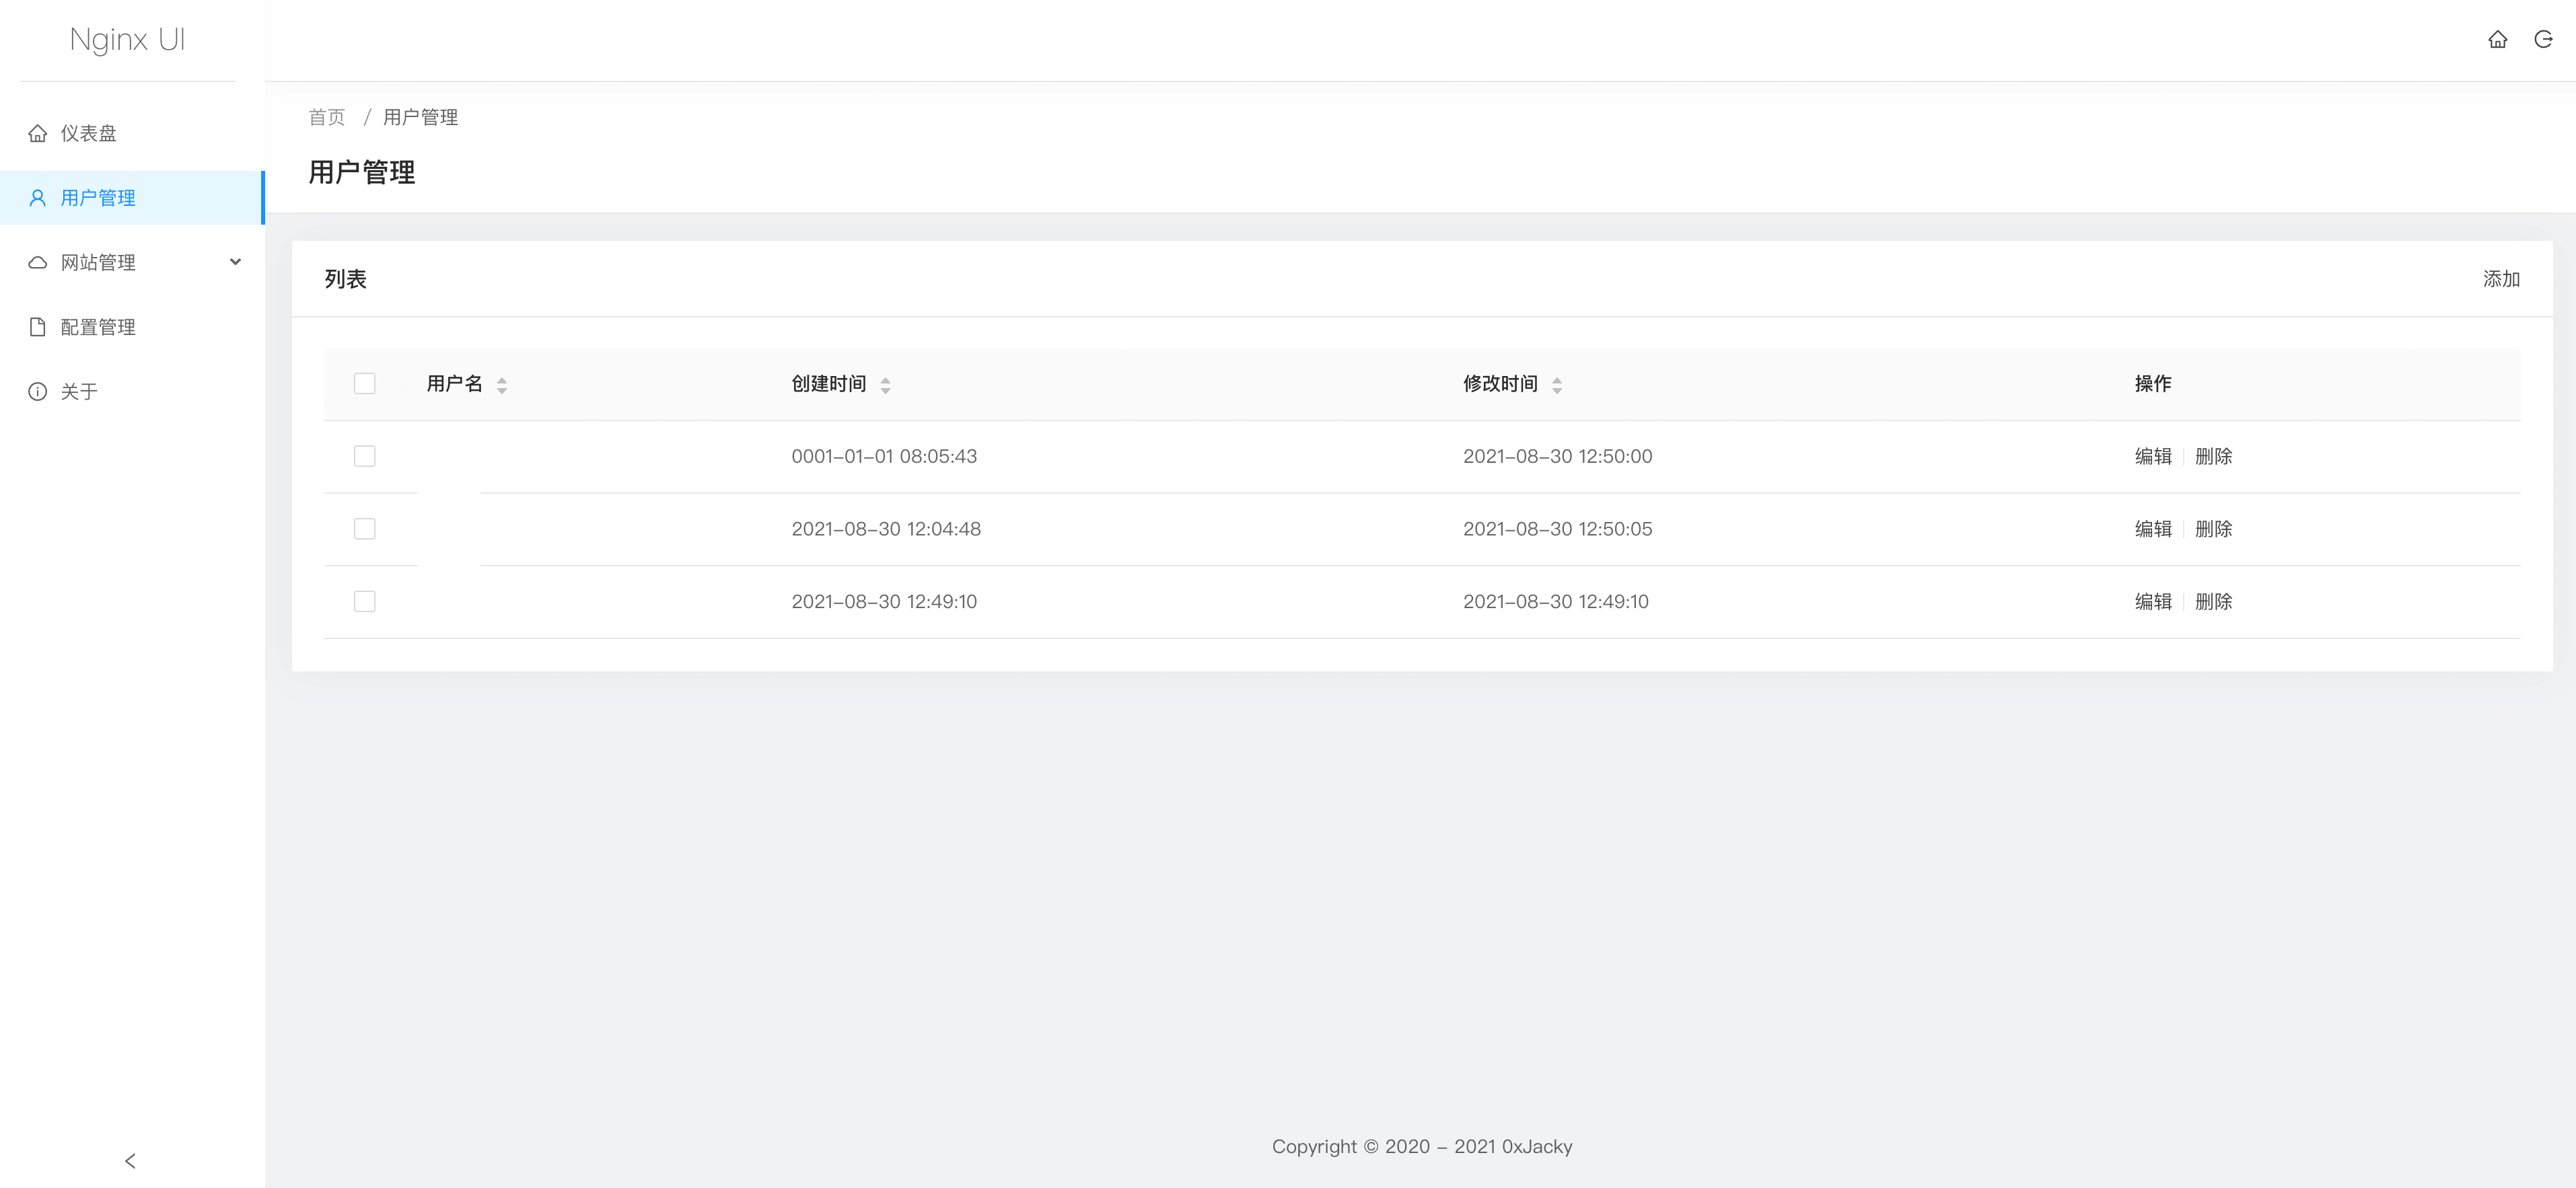Sort table by 创建时间 column arrows
This screenshot has height=1188, width=2576.
[x=885, y=385]
